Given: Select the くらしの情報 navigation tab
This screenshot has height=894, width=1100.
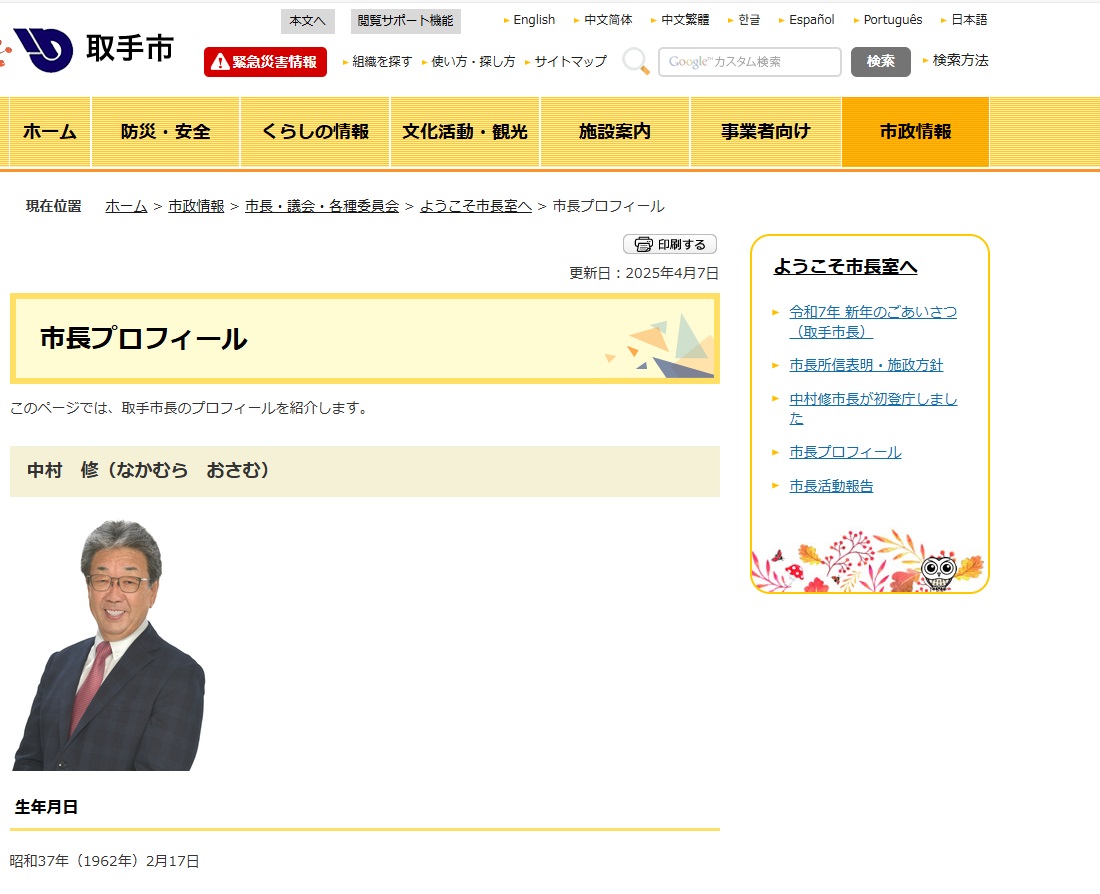Looking at the screenshot, I should 315,132.
